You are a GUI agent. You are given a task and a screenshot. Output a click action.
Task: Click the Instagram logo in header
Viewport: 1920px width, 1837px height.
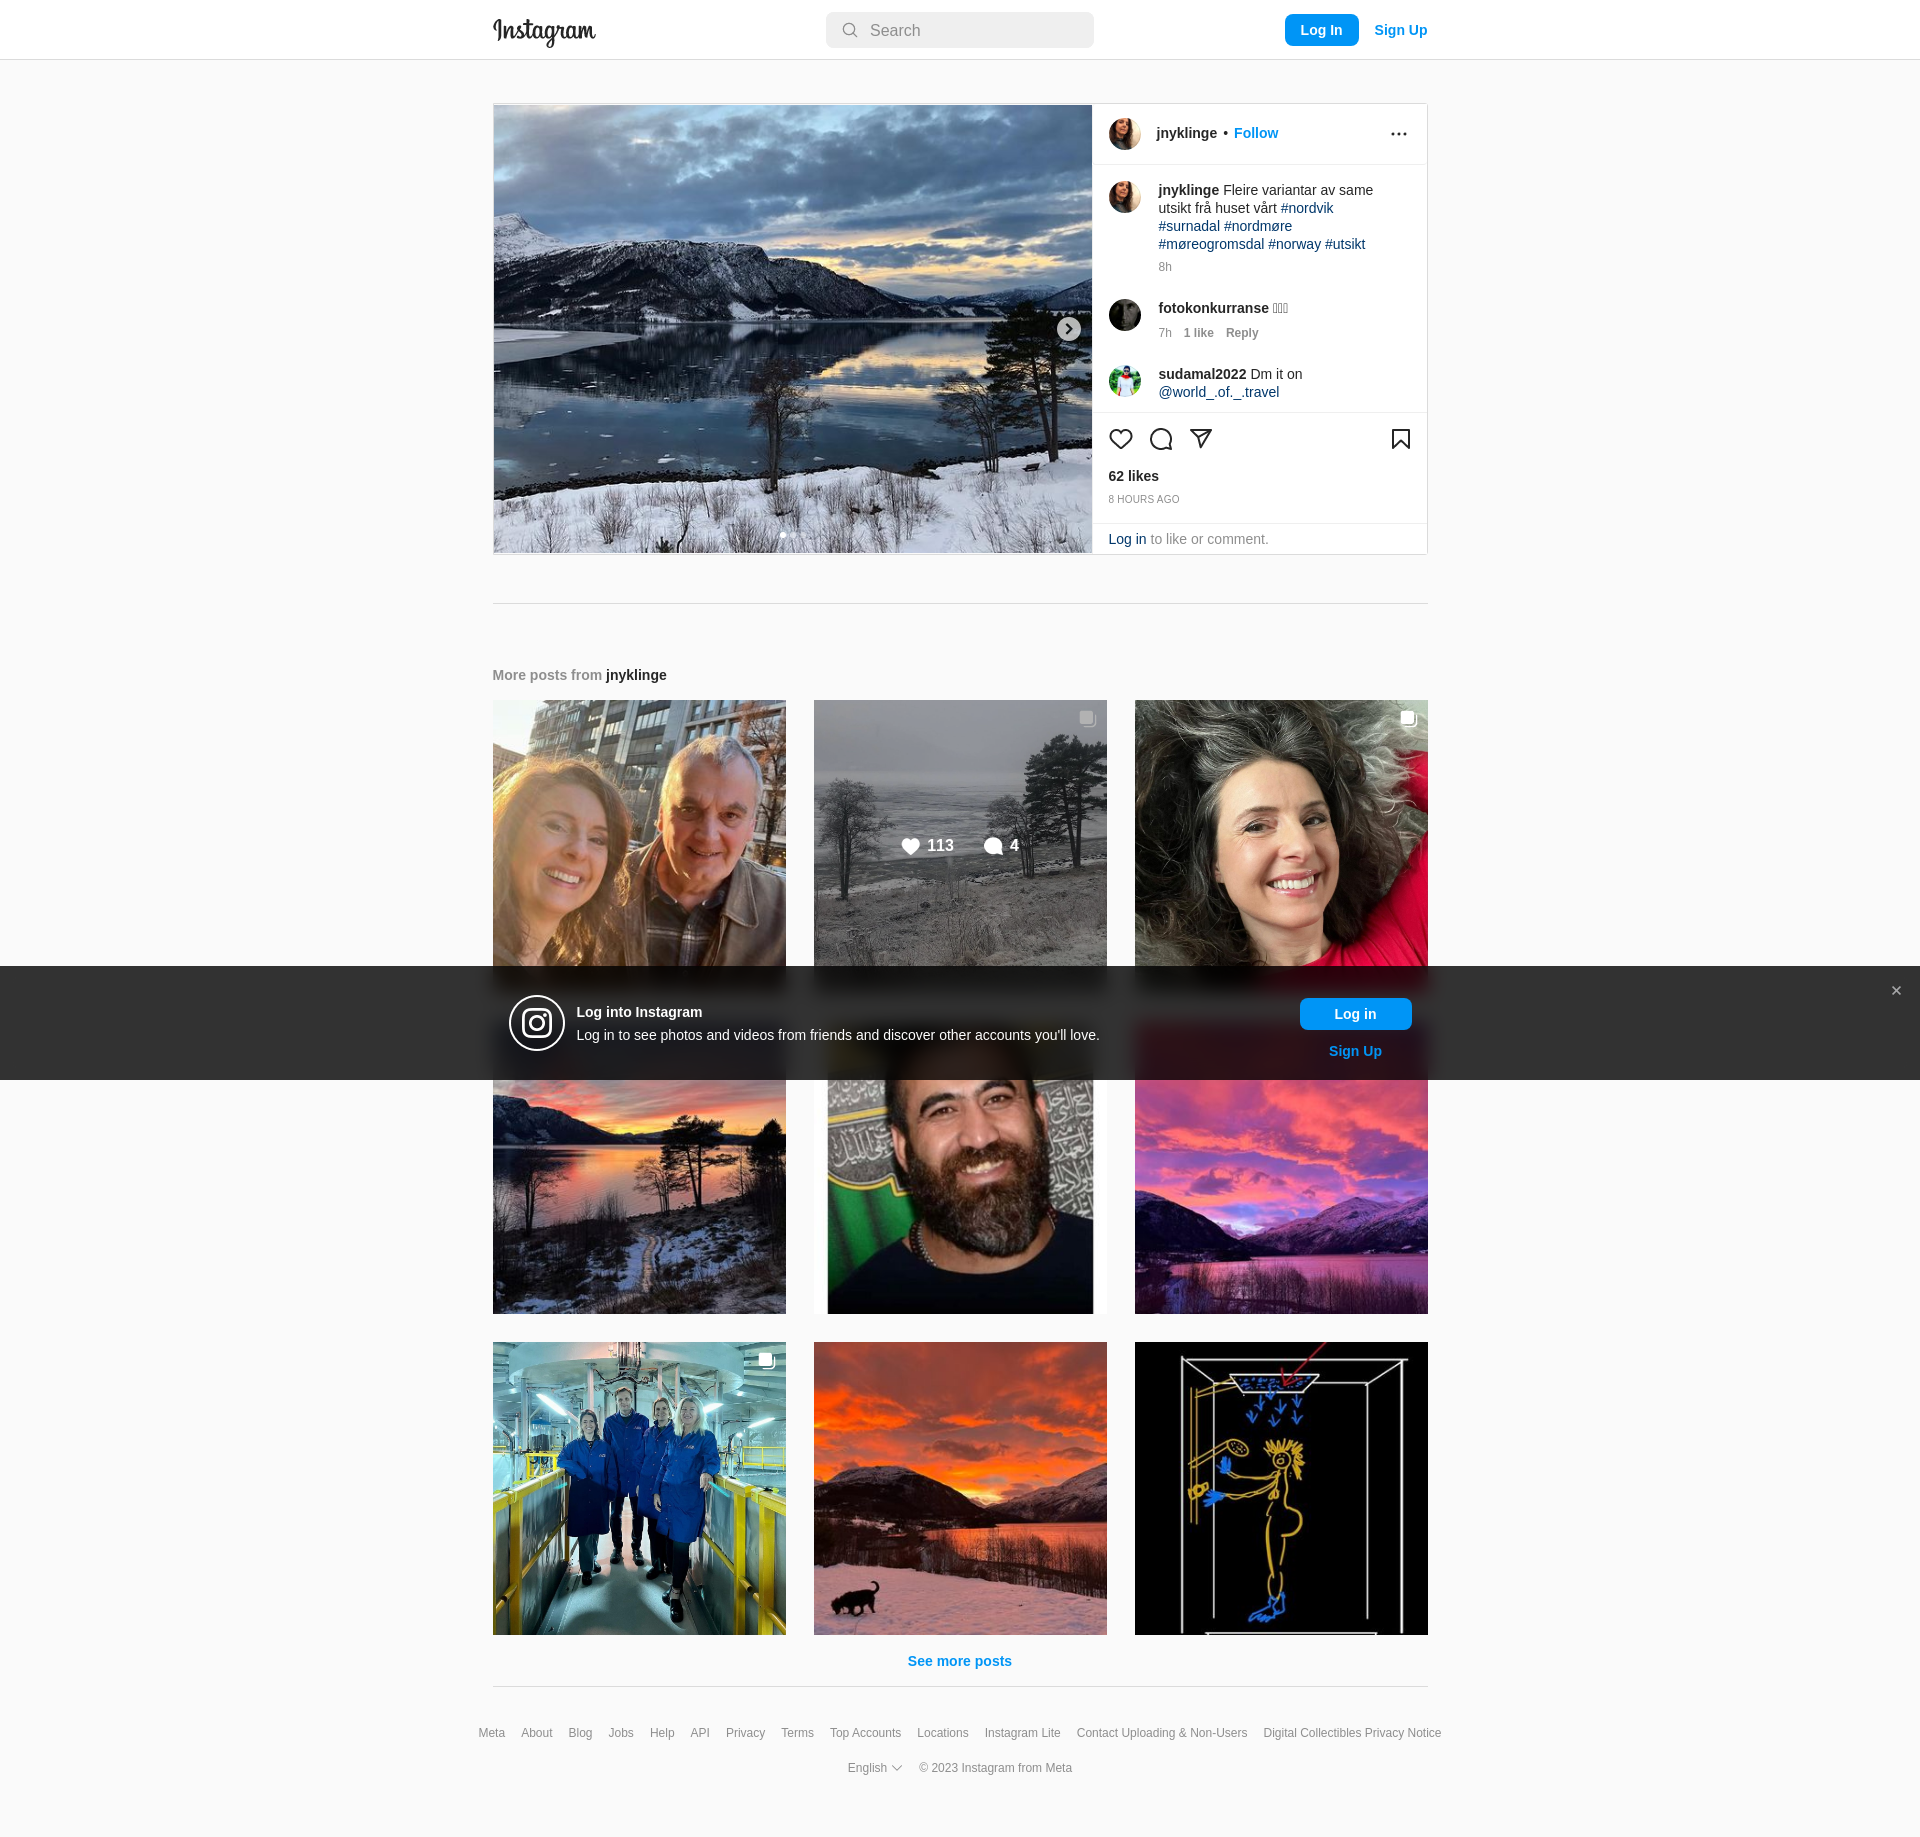pos(544,31)
